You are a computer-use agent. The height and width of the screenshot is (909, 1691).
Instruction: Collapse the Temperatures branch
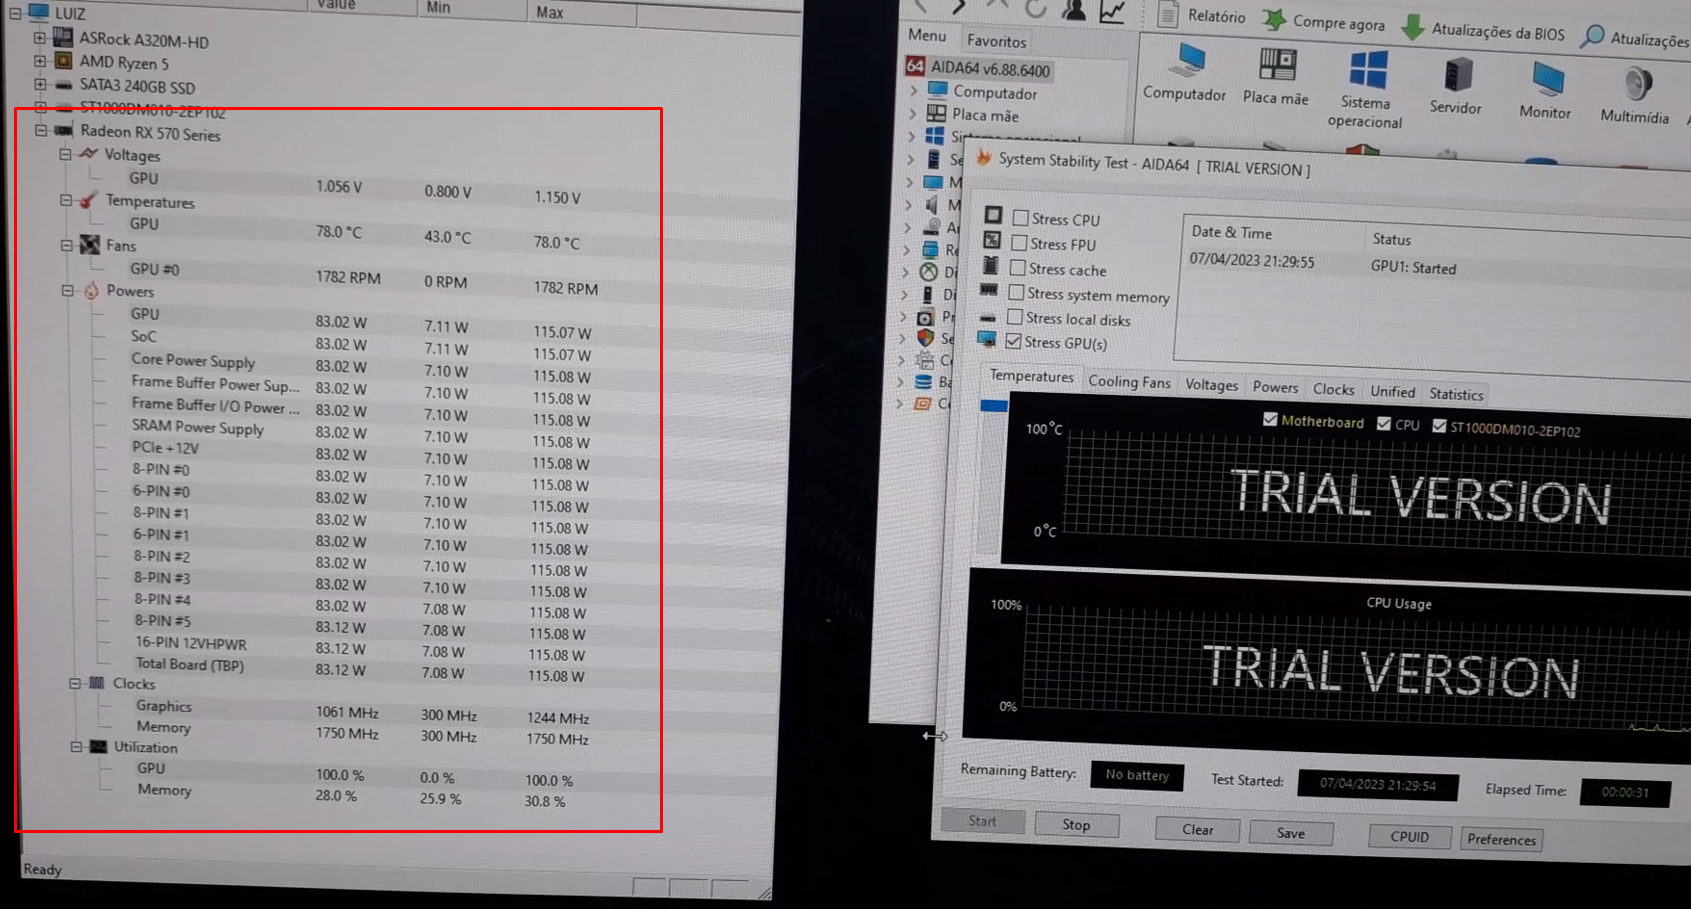tap(66, 200)
